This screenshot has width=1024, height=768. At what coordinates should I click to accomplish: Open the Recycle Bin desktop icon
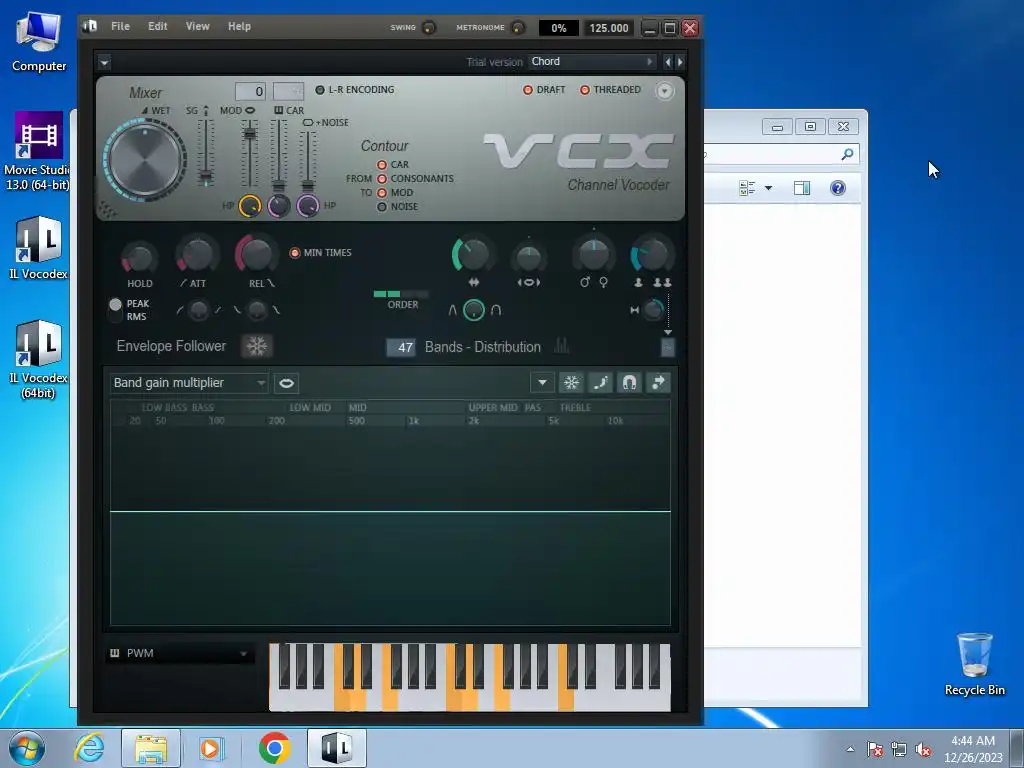click(x=974, y=664)
